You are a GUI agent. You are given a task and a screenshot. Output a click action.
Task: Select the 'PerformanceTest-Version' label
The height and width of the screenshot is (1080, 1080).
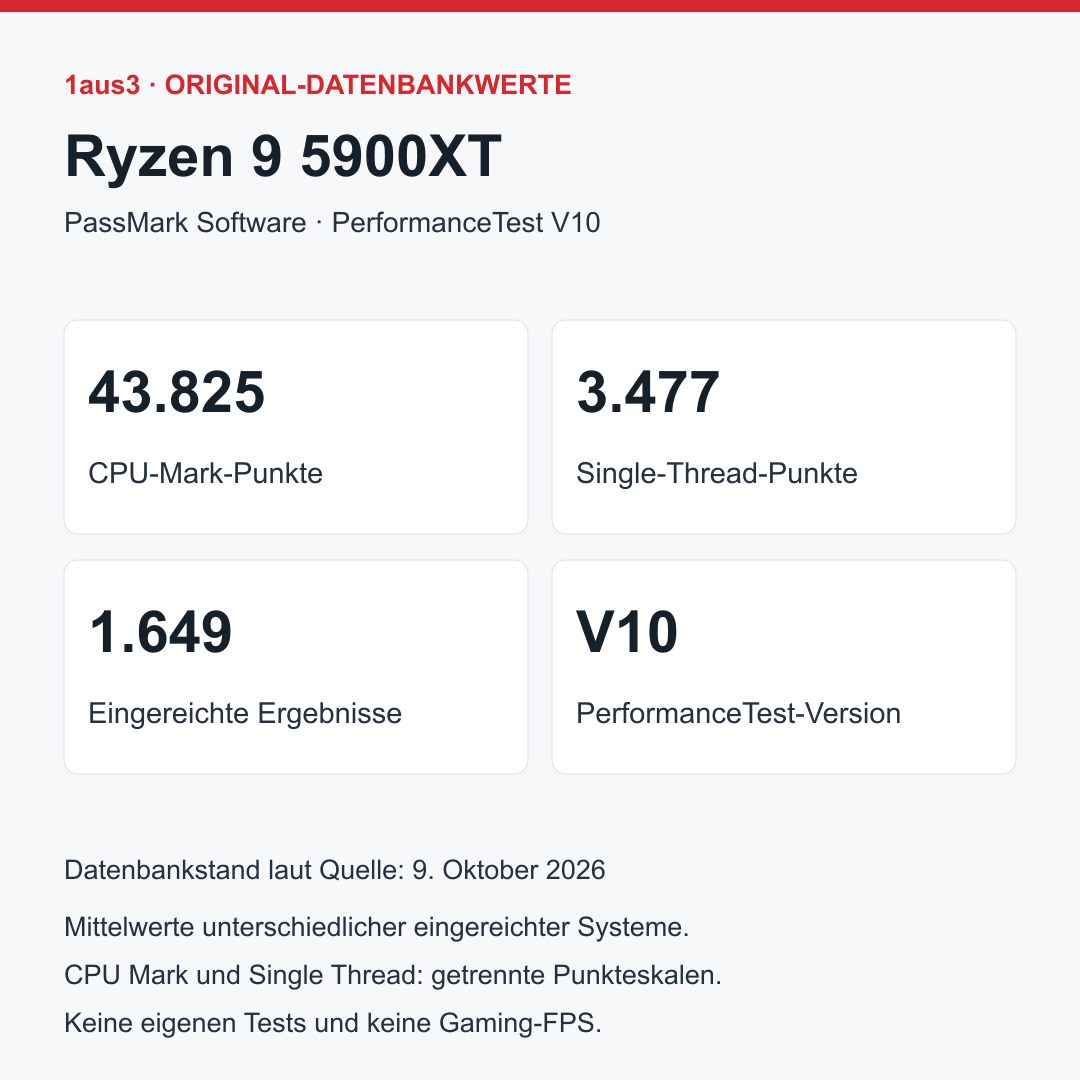[x=738, y=714]
